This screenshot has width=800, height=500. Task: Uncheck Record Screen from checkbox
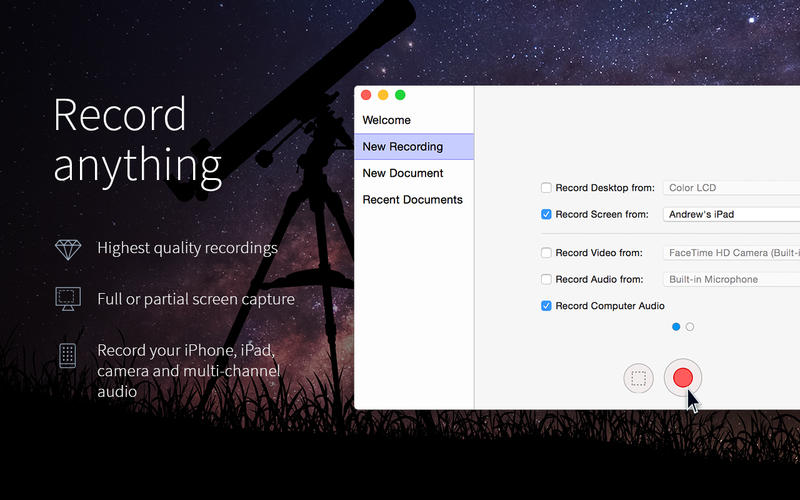click(546, 214)
